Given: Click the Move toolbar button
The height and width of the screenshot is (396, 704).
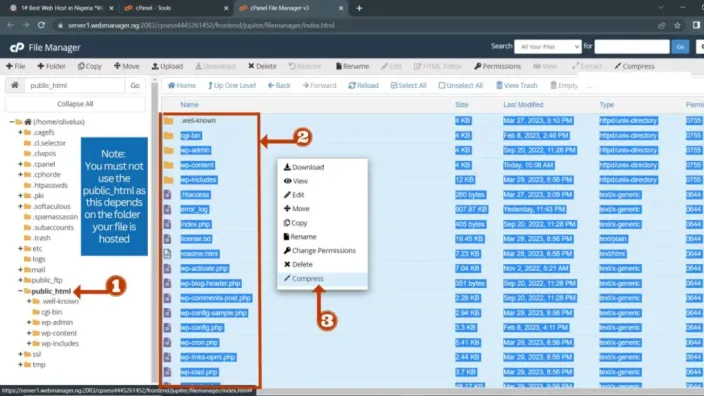Looking at the screenshot, I should click(x=127, y=66).
